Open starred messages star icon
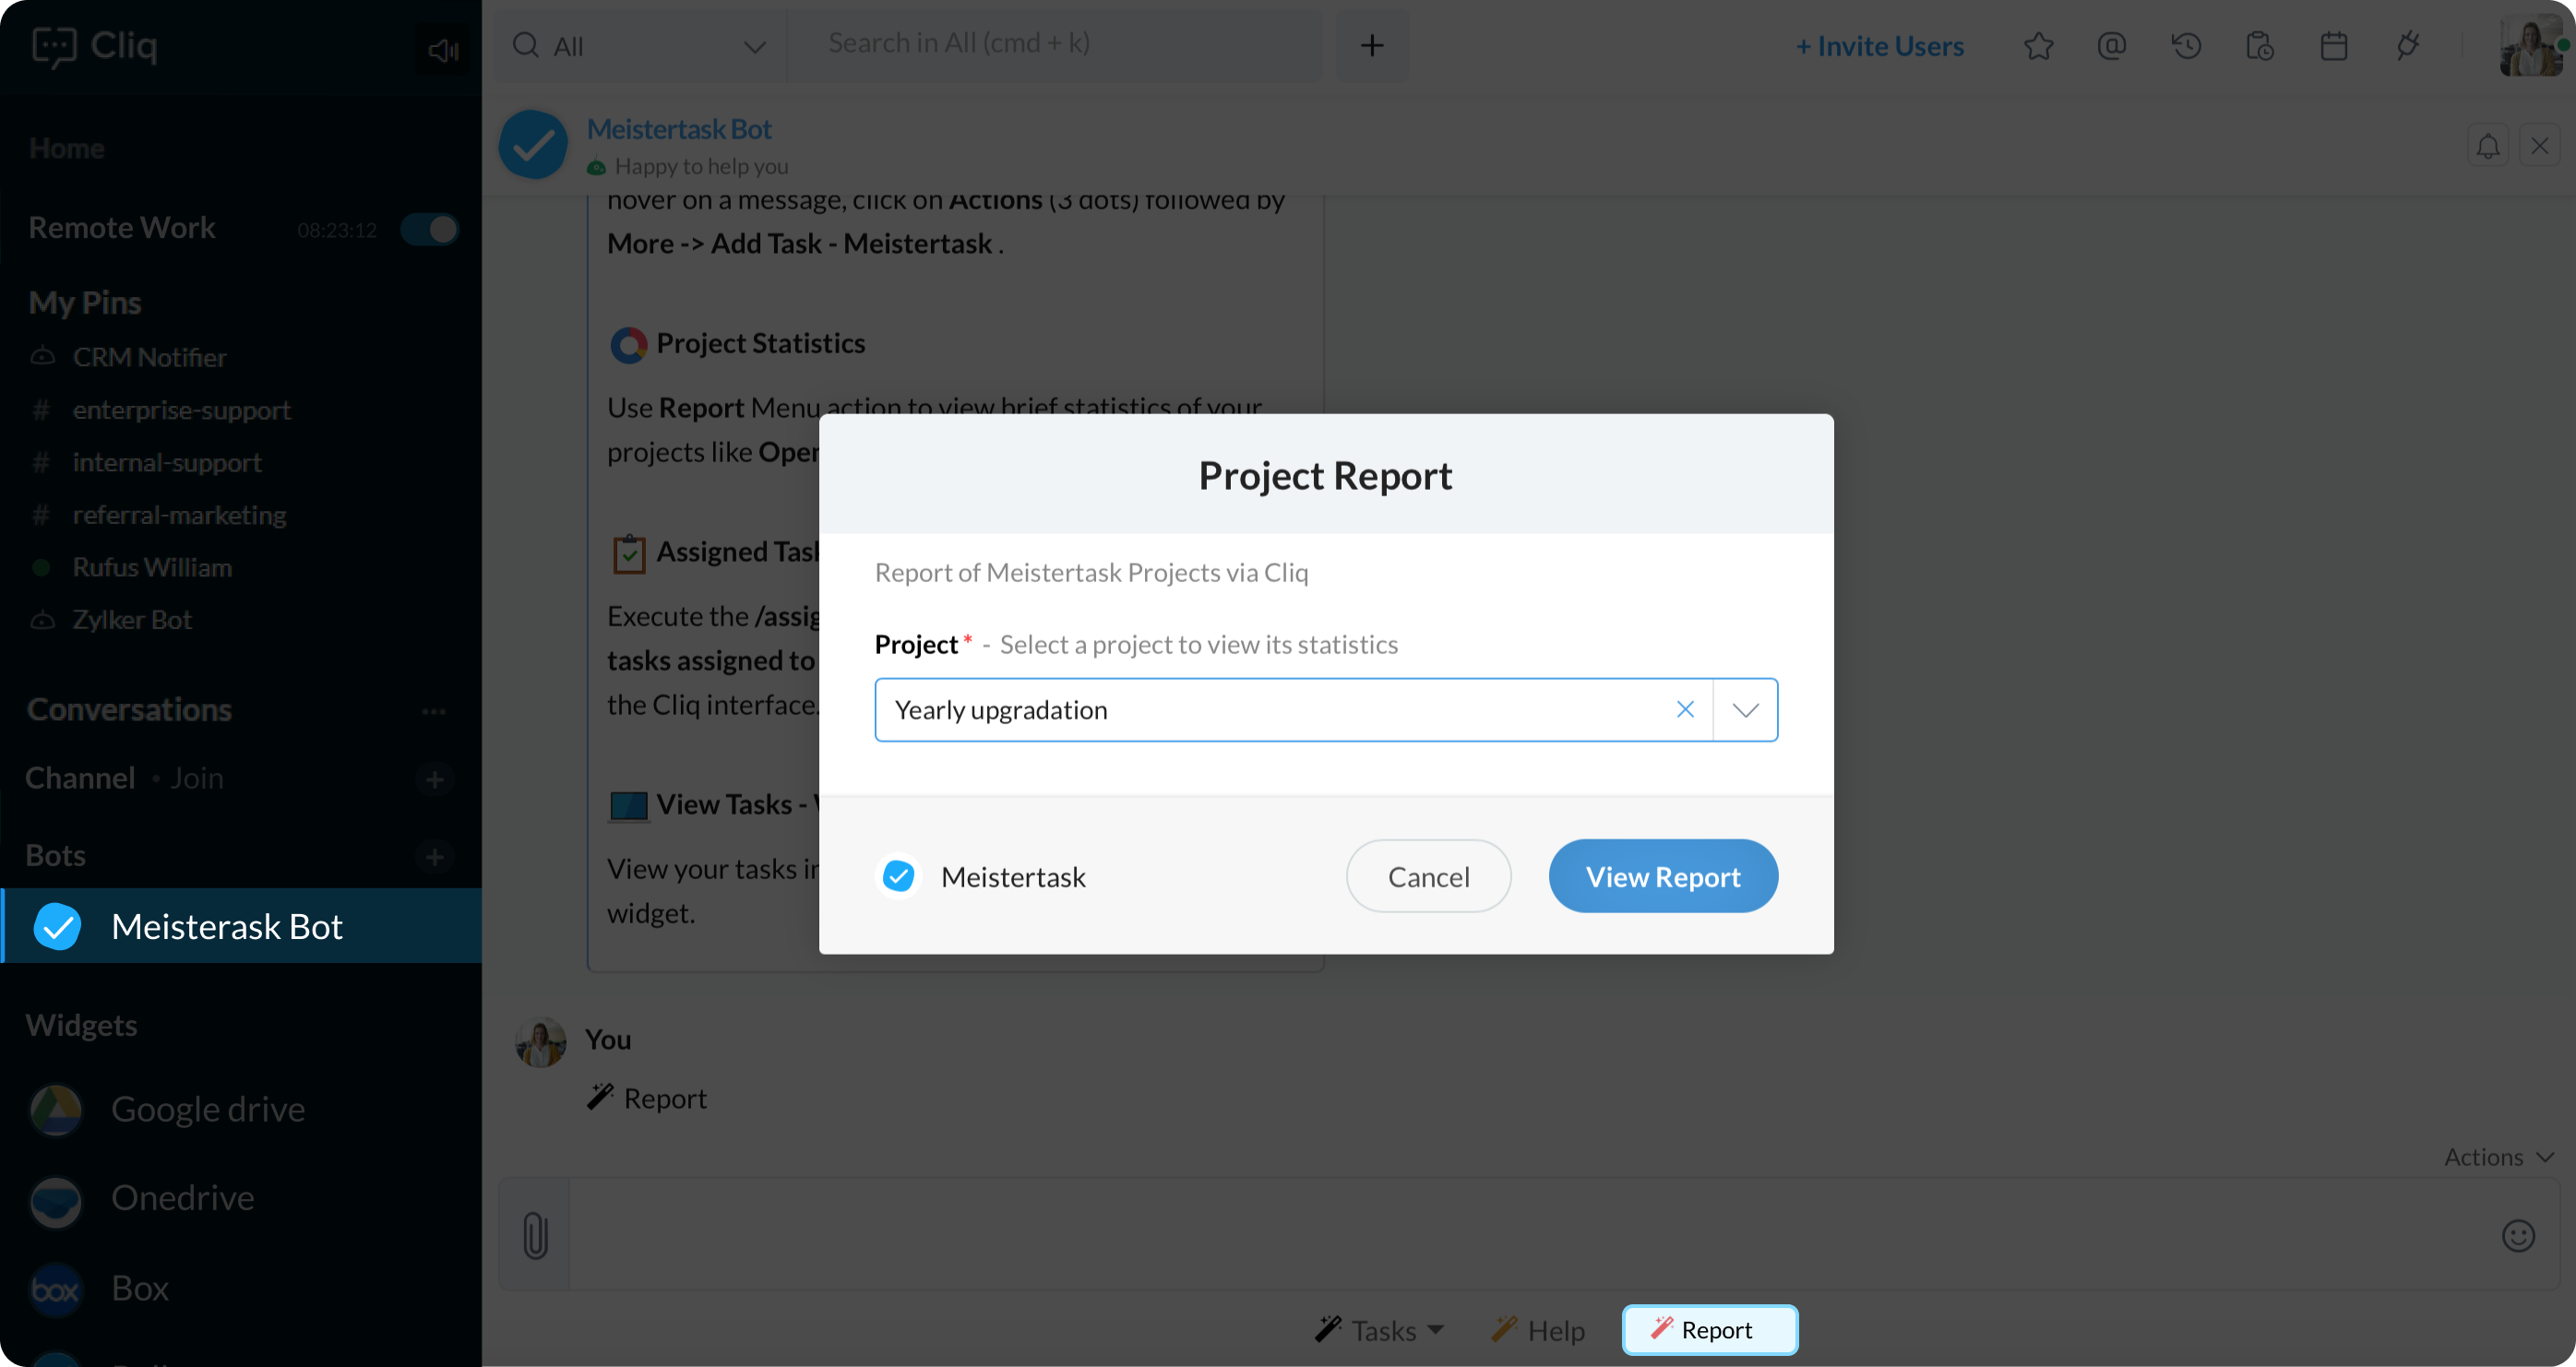Screen dimensions: 2576x1367 pyautogui.click(x=2038, y=46)
